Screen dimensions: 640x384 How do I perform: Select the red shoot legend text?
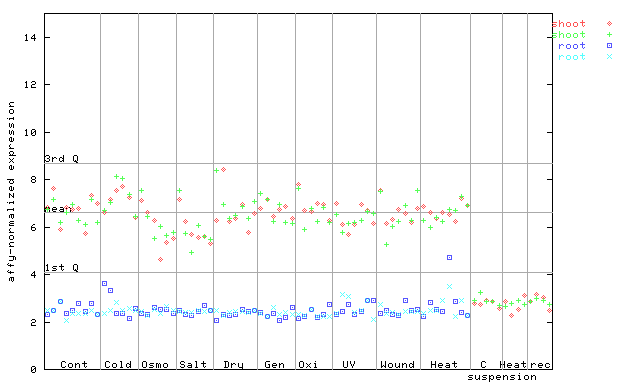(x=569, y=24)
